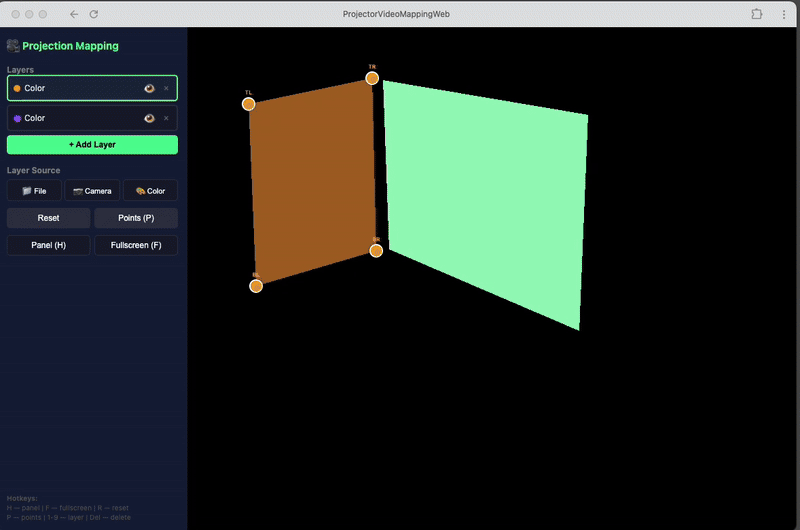Enter fullscreen with Fullscreen (F) button
Viewport: 800px width, 530px height.
[136, 245]
